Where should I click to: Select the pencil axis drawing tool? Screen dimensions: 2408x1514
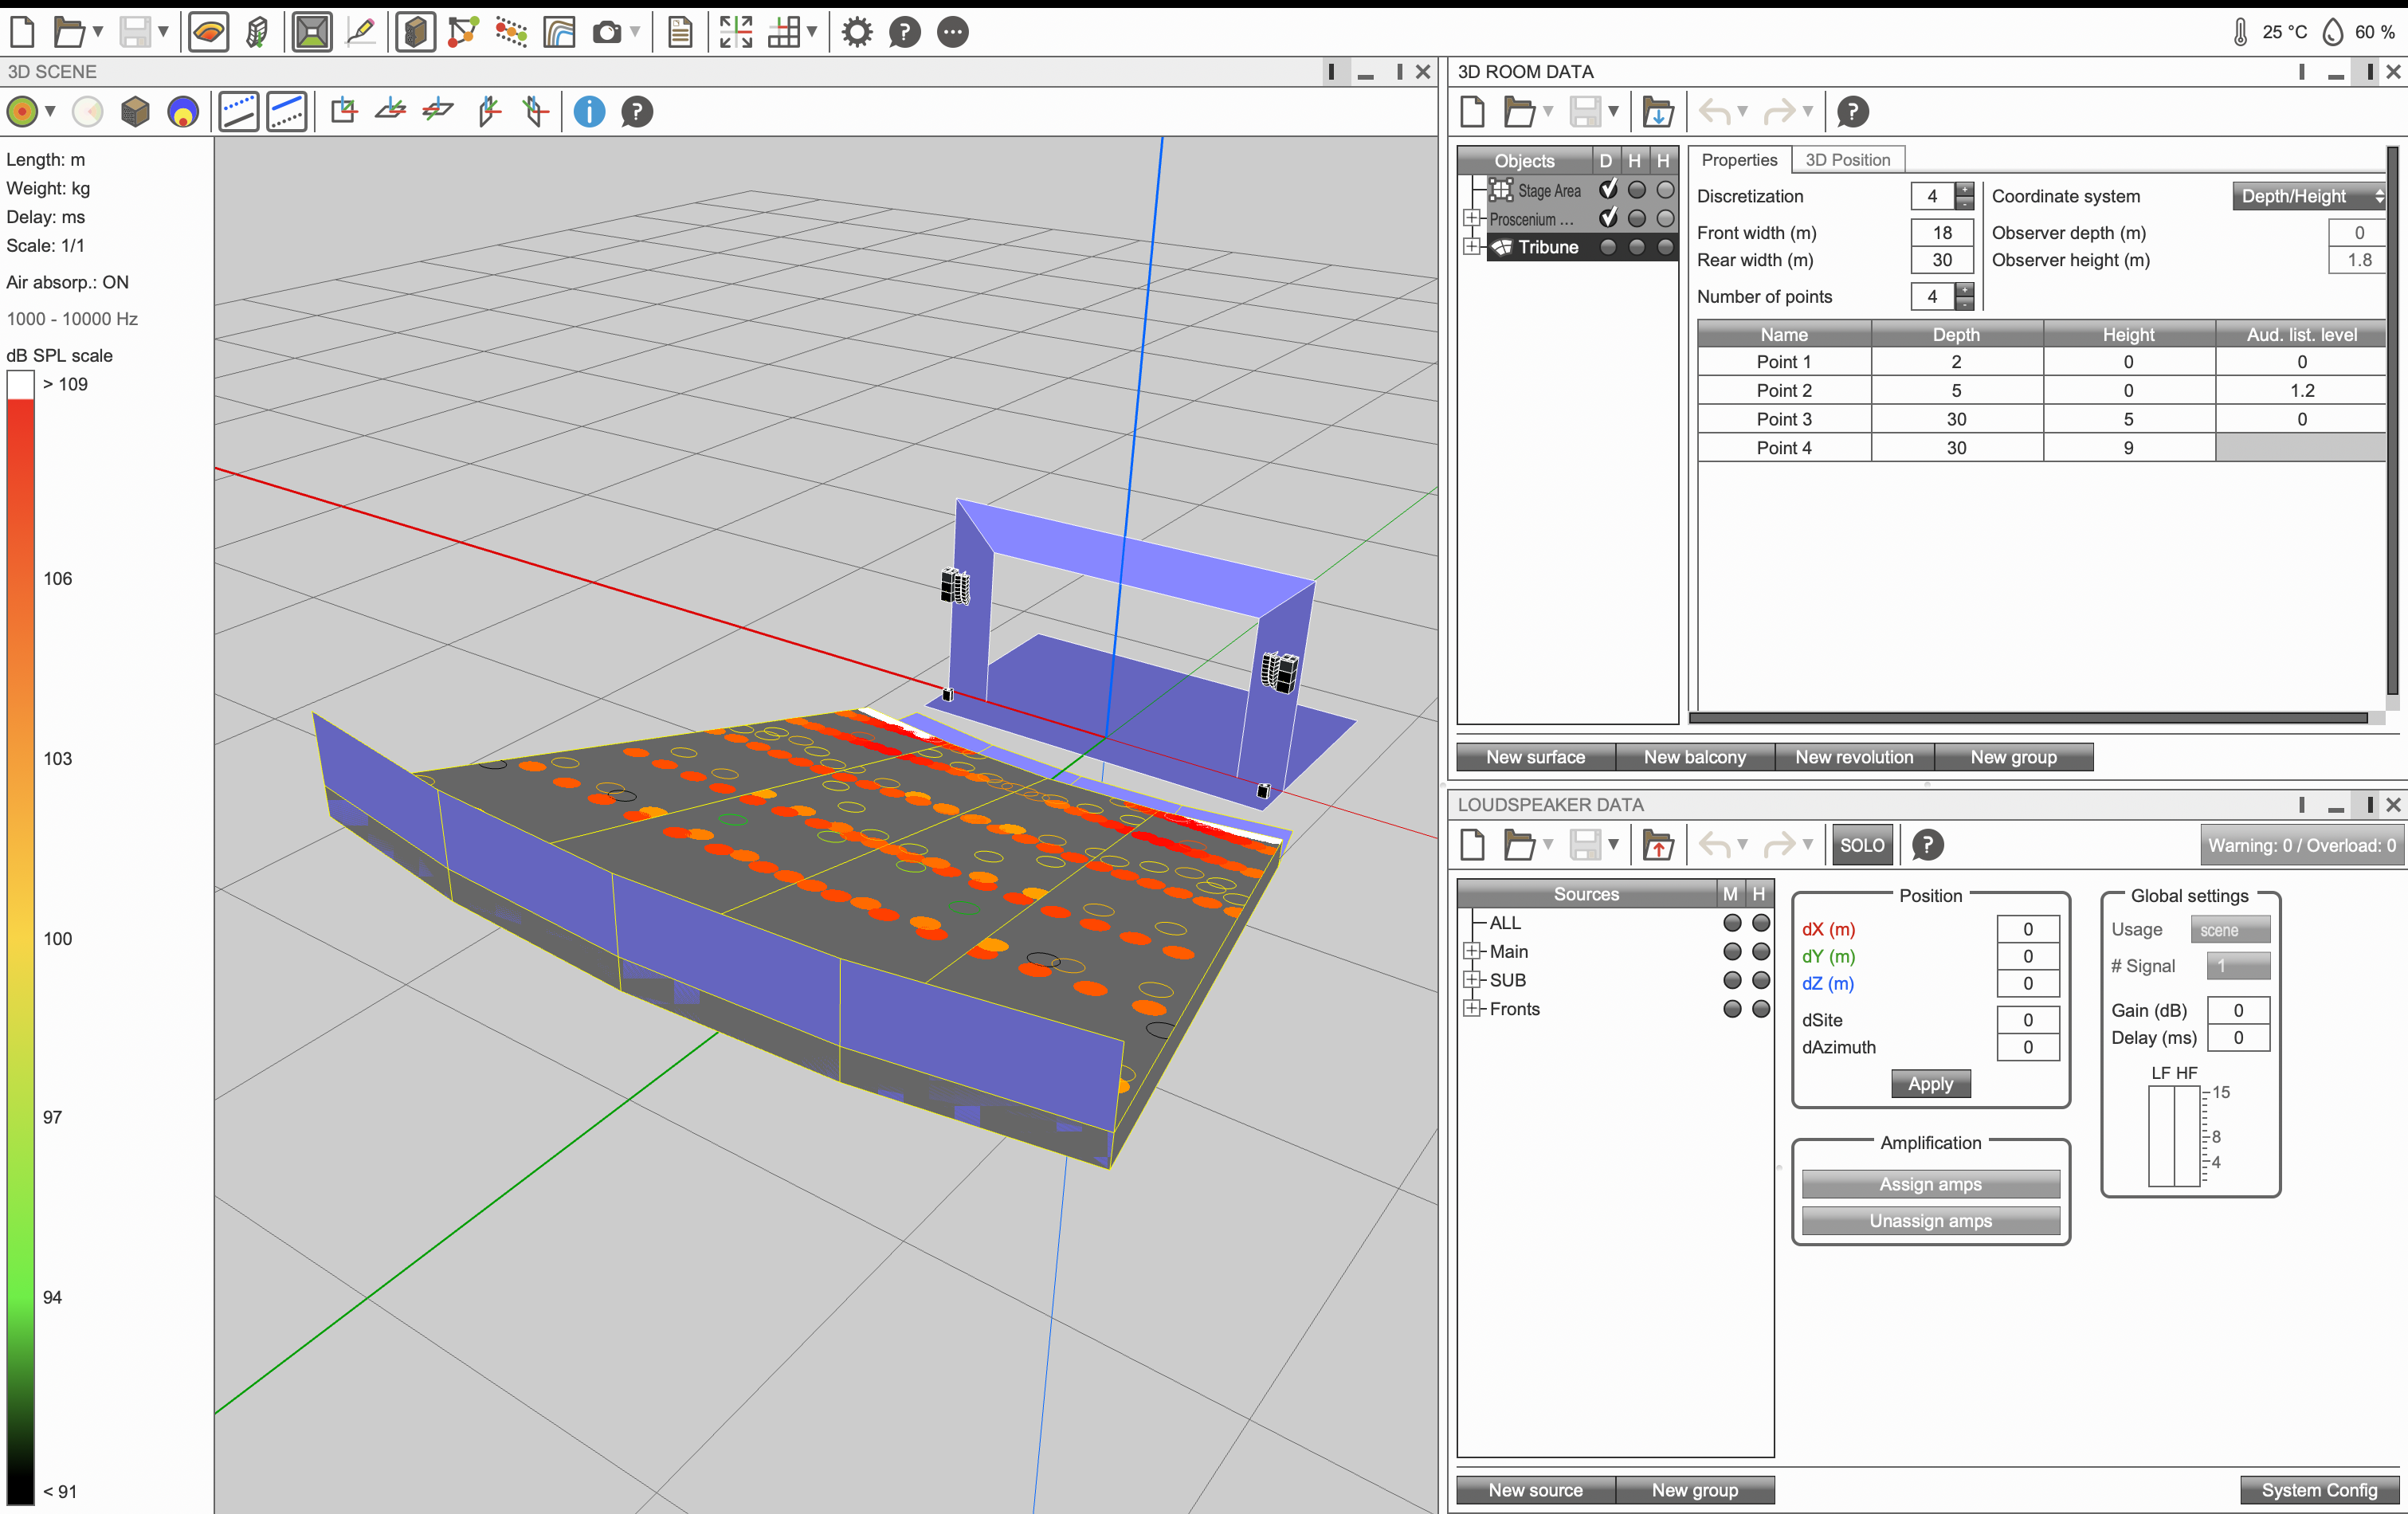360,32
